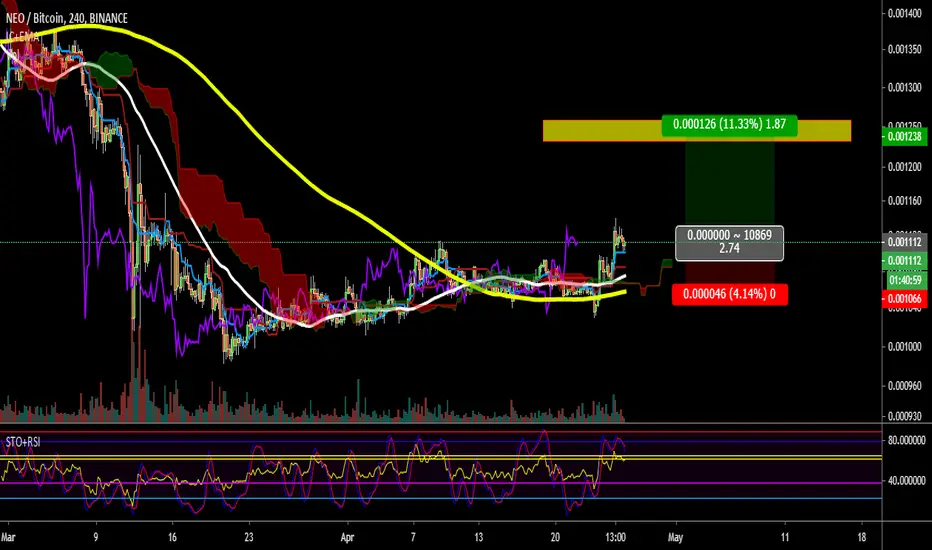The image size is (932, 550).
Task: Click the 16 date axis label
Action: click(x=172, y=537)
